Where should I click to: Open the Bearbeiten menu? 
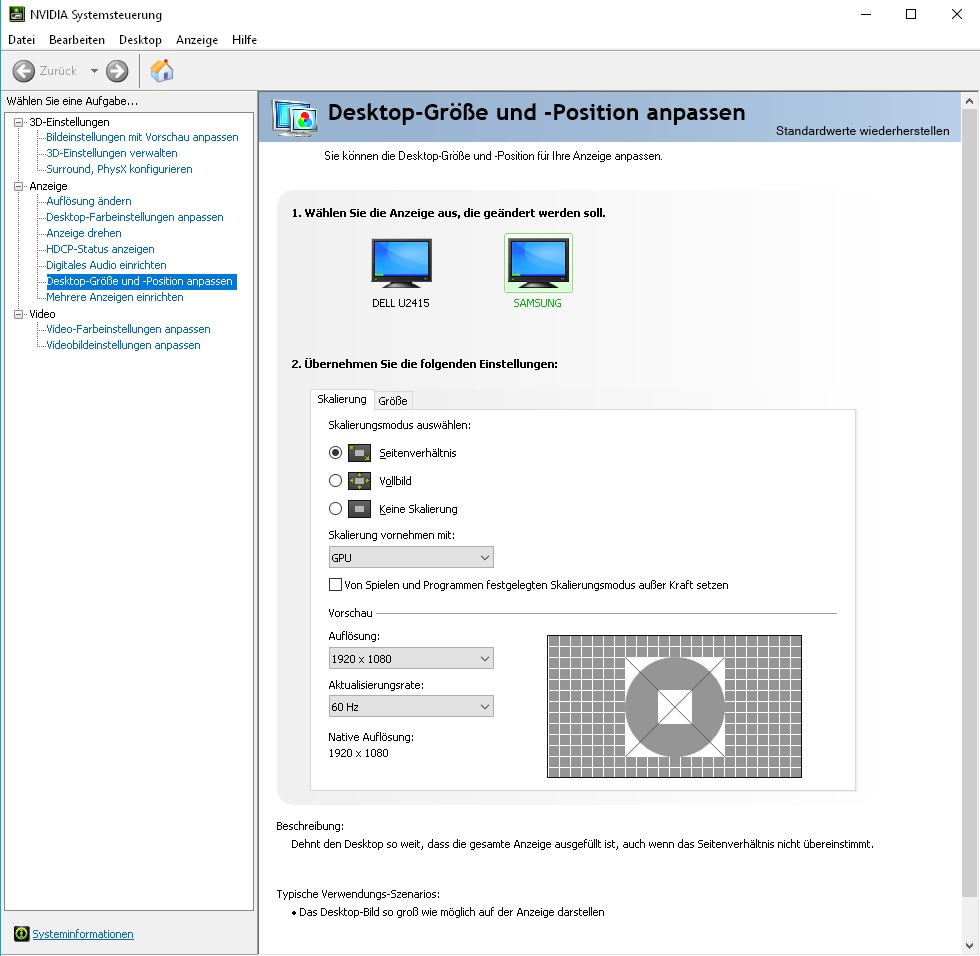point(77,40)
